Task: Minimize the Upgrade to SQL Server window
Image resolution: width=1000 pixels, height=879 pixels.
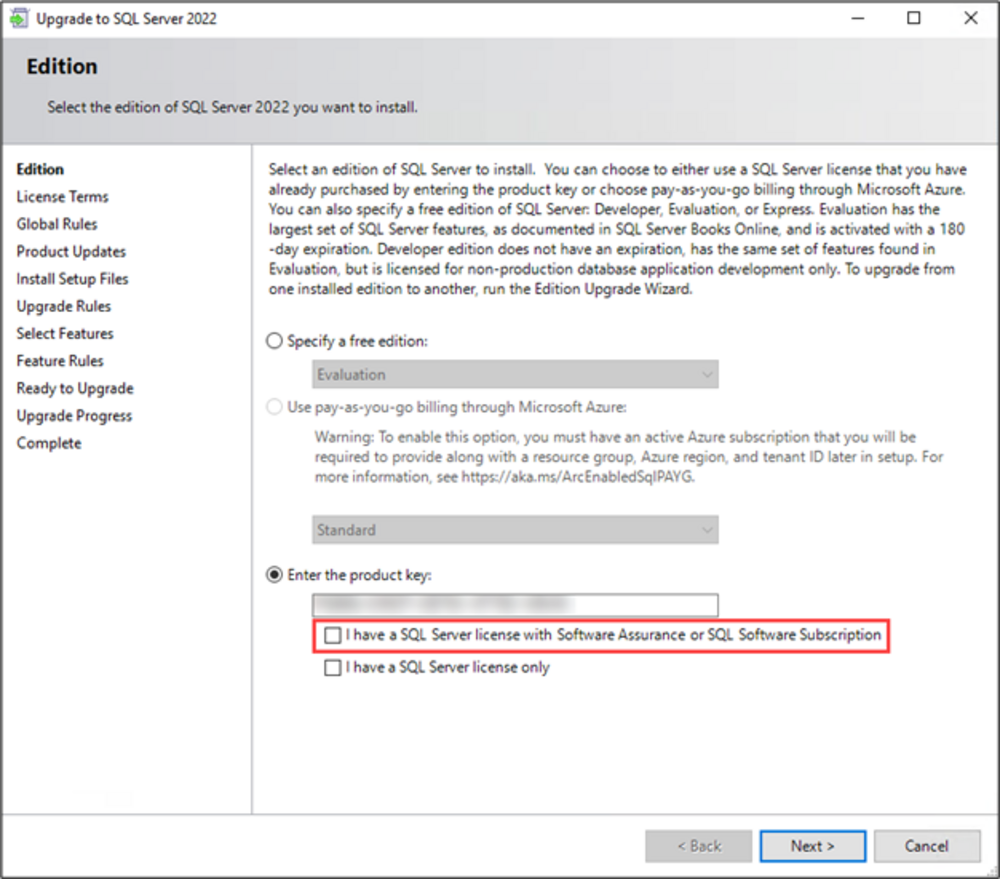Action: click(858, 19)
